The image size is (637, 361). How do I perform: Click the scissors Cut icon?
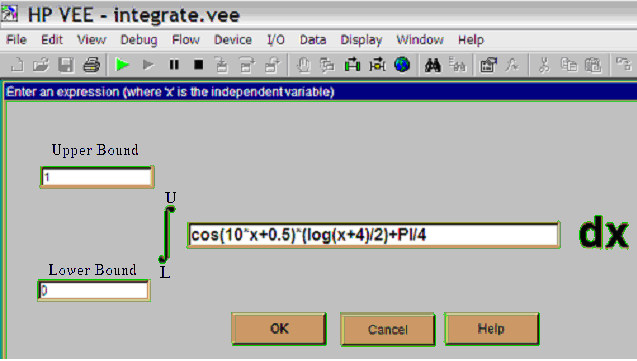(x=544, y=65)
